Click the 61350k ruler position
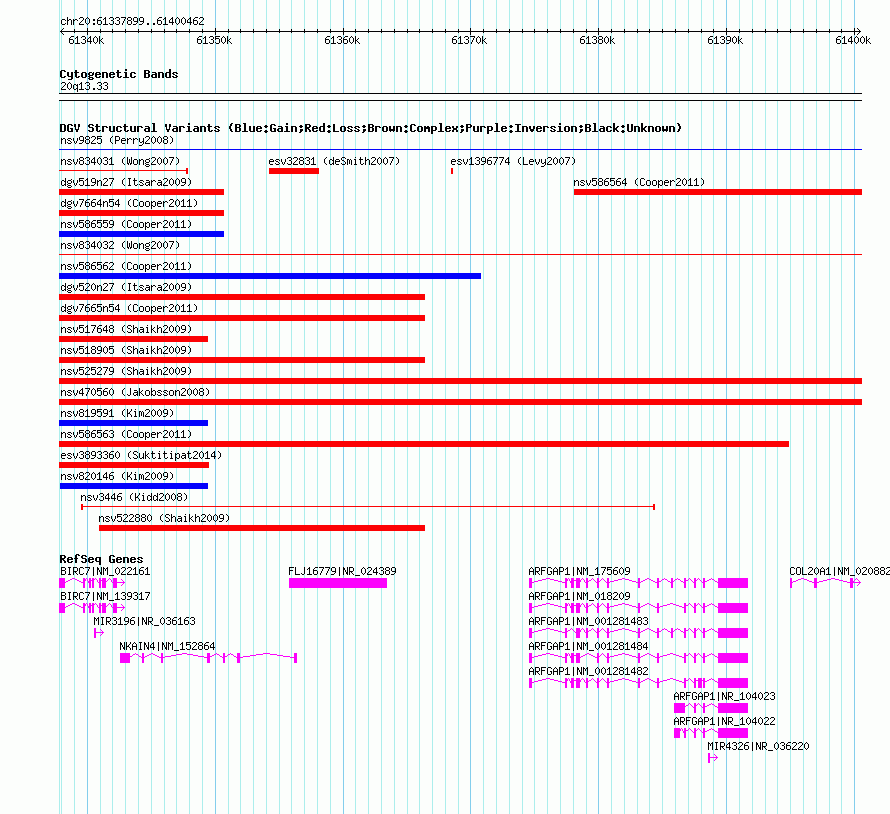 pos(214,40)
